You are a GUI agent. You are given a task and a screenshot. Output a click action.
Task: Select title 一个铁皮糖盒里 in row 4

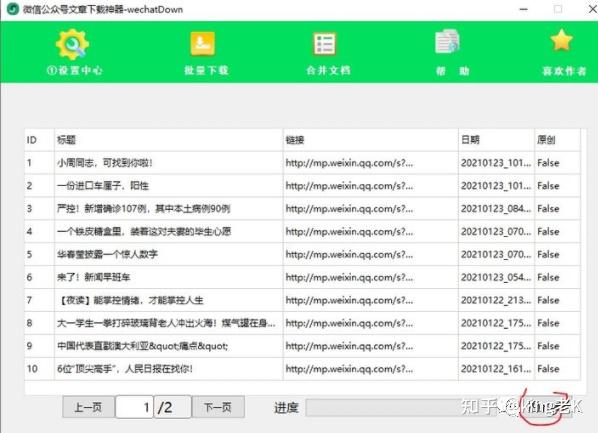(x=144, y=232)
